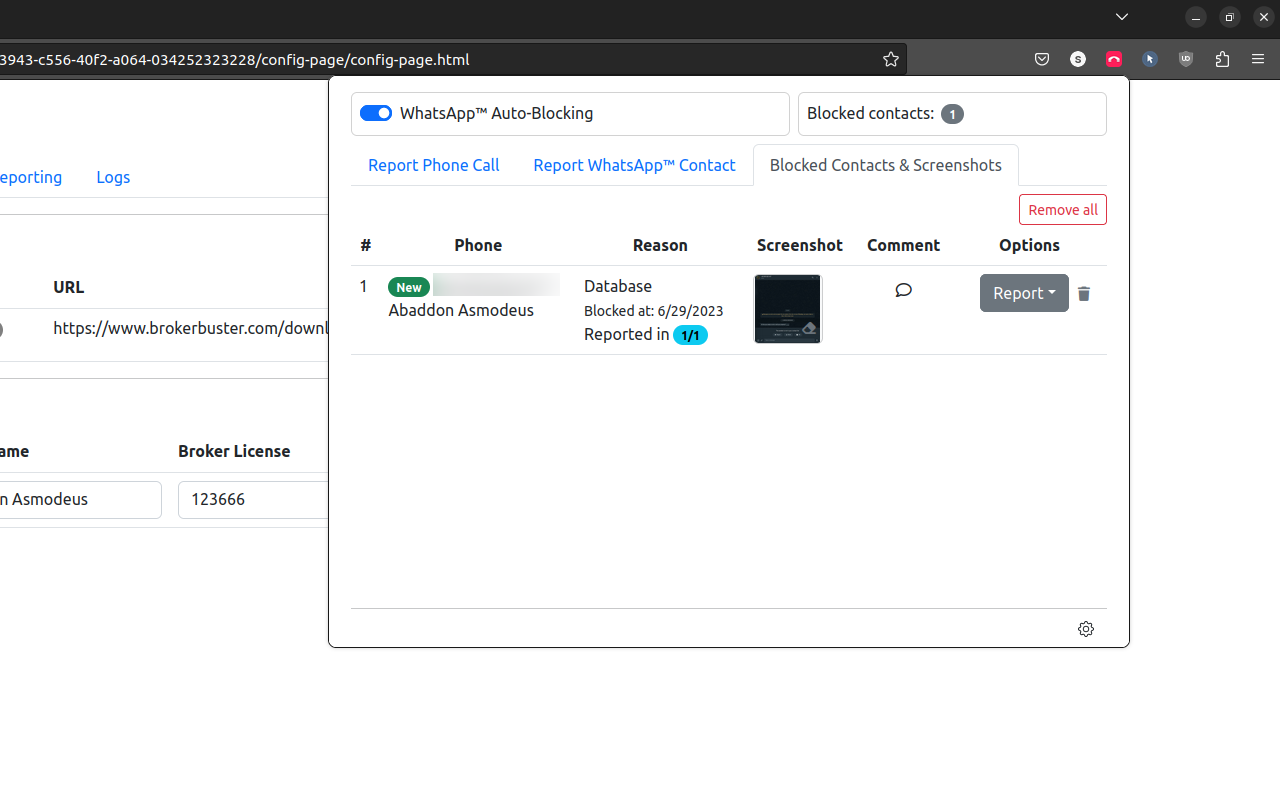Viewport: 1280px width, 800px height.
Task: Open the Logs tab on config page
Action: click(113, 177)
